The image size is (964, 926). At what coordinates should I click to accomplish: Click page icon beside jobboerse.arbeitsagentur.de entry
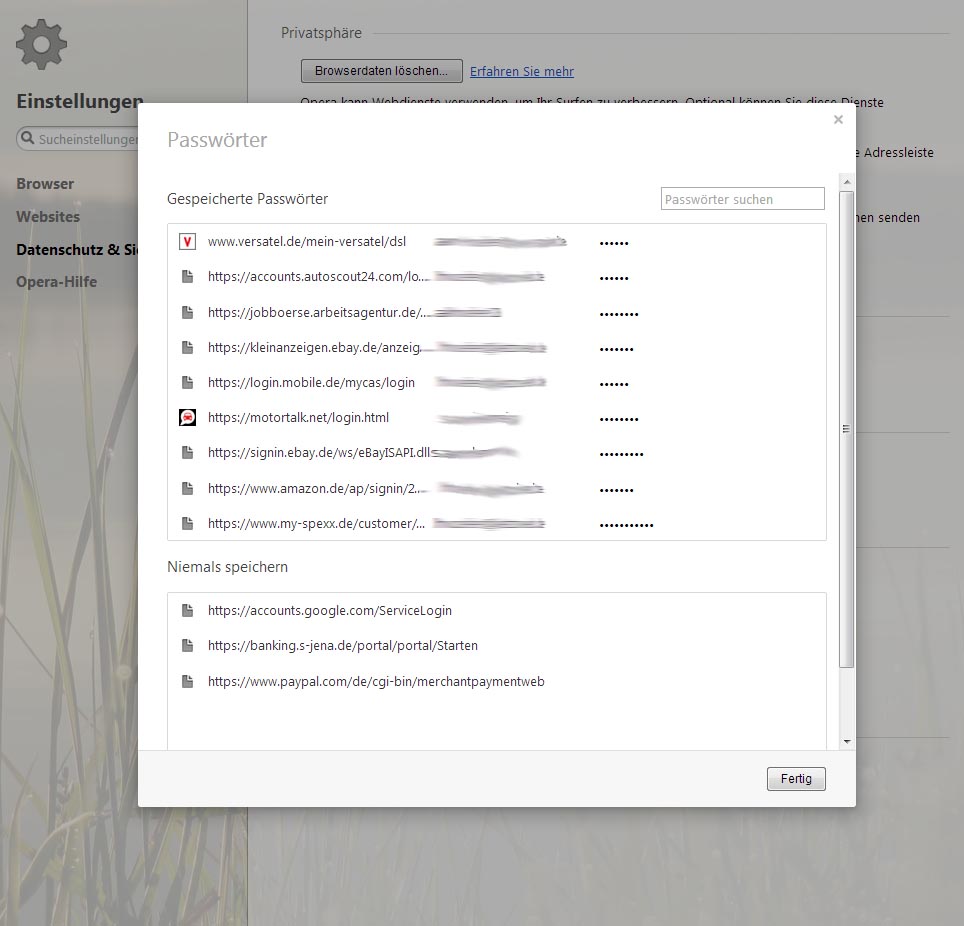pos(187,312)
